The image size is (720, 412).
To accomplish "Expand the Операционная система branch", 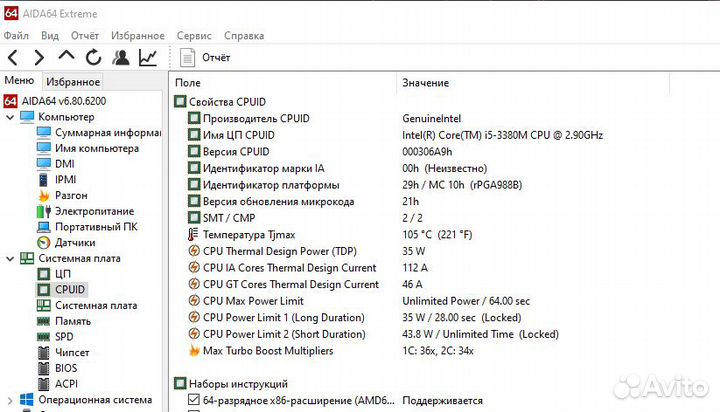I will (x=10, y=401).
